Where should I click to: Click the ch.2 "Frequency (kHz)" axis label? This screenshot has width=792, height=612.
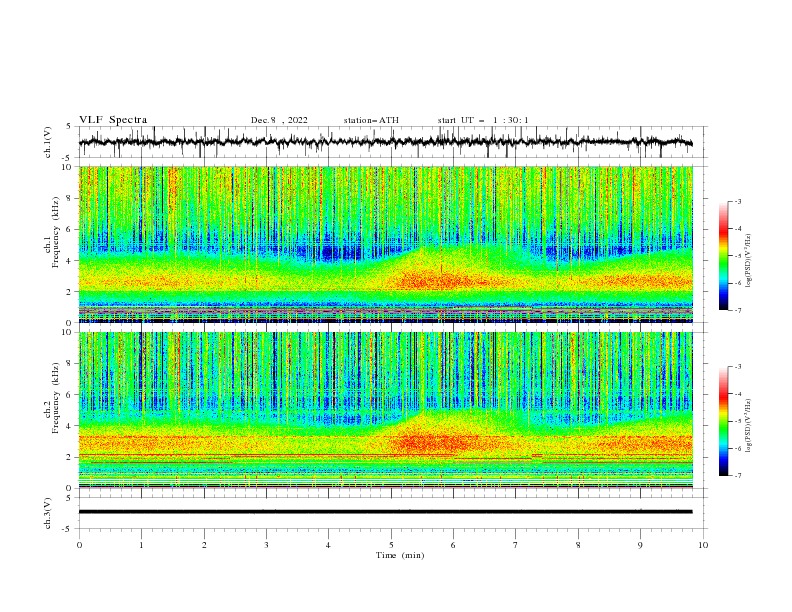[x=56, y=398]
